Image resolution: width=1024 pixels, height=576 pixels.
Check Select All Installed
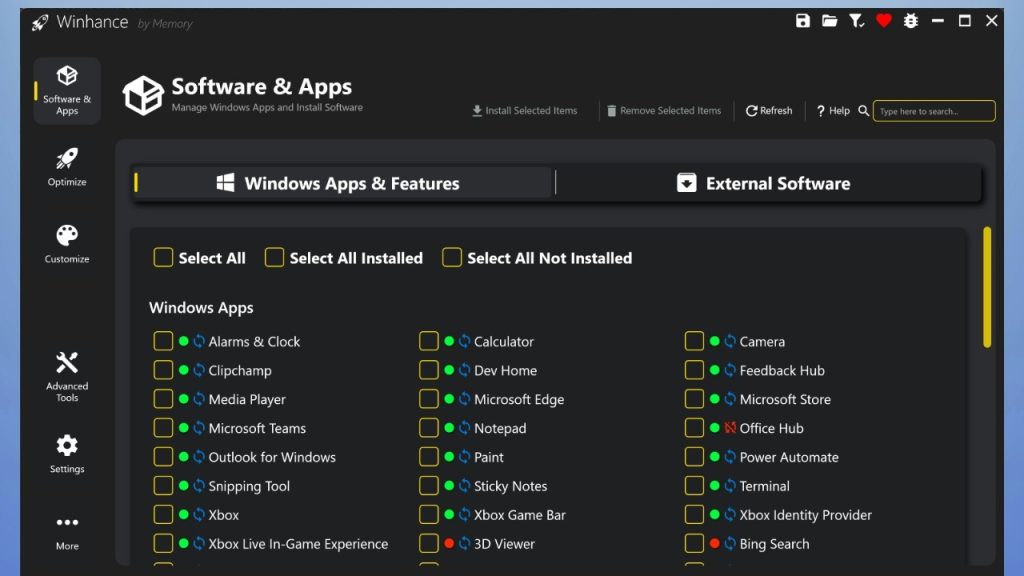[274, 257]
